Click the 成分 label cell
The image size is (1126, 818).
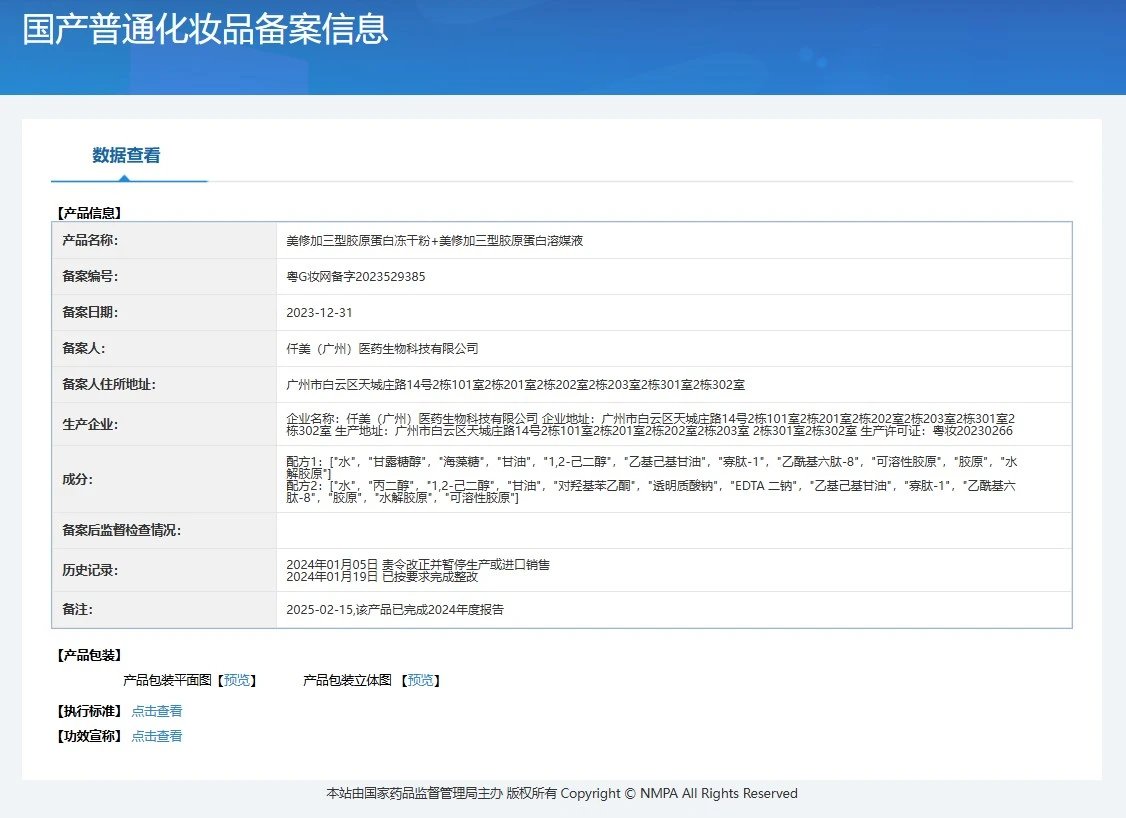(x=164, y=479)
